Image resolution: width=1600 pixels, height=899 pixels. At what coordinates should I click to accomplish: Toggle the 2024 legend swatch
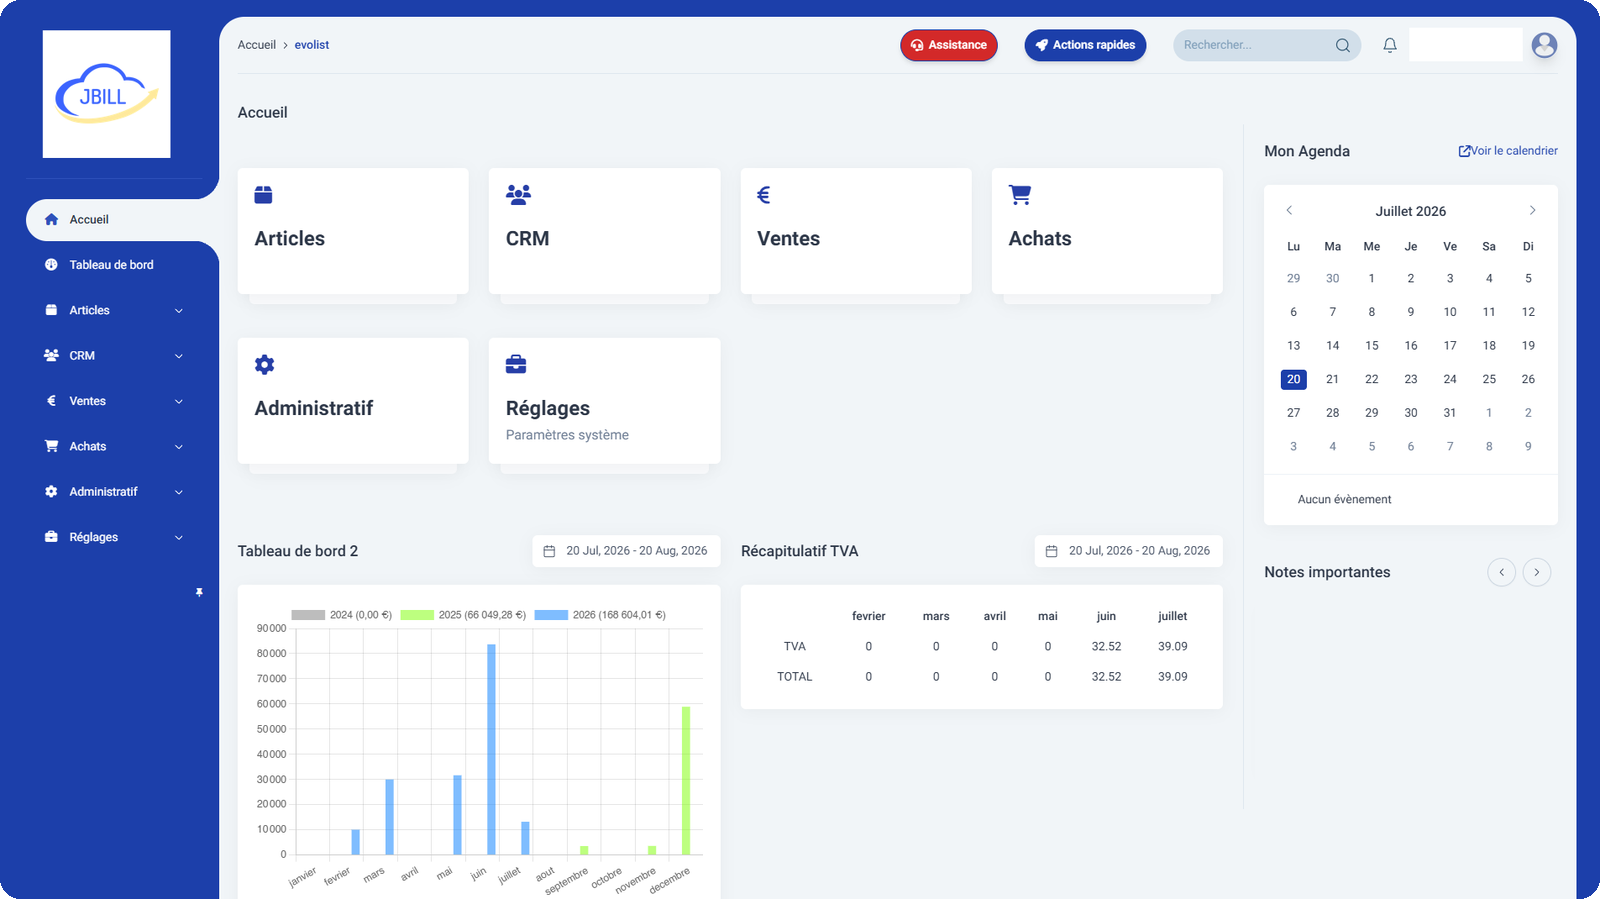pos(308,615)
